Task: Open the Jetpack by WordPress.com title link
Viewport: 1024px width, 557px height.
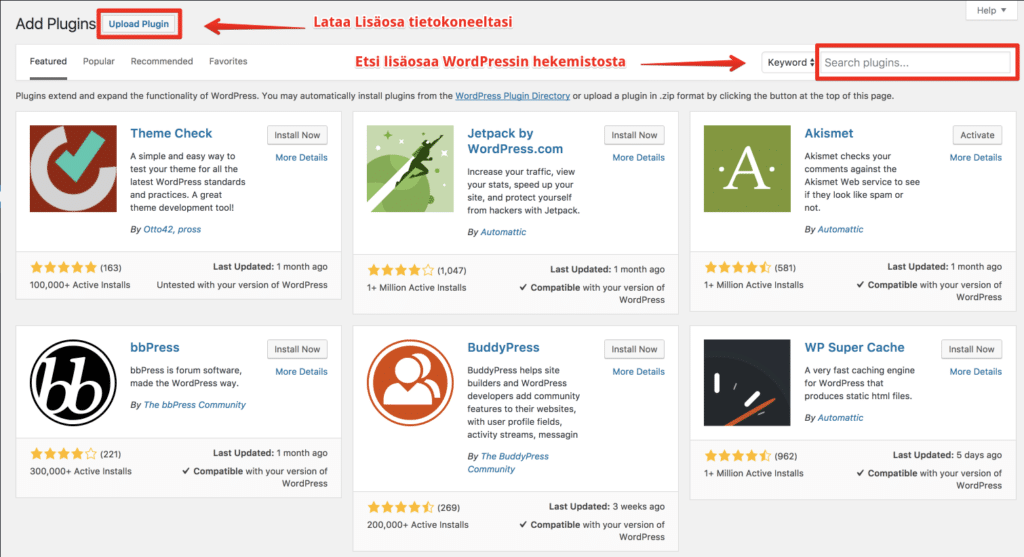Action: click(x=515, y=141)
